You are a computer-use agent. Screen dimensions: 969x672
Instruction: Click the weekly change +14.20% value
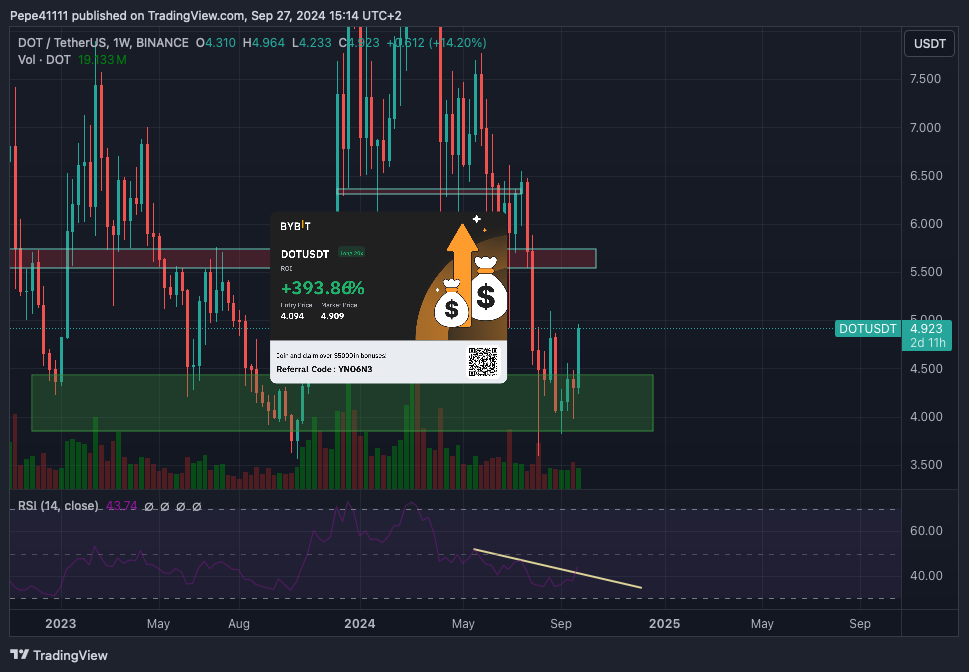tap(457, 43)
